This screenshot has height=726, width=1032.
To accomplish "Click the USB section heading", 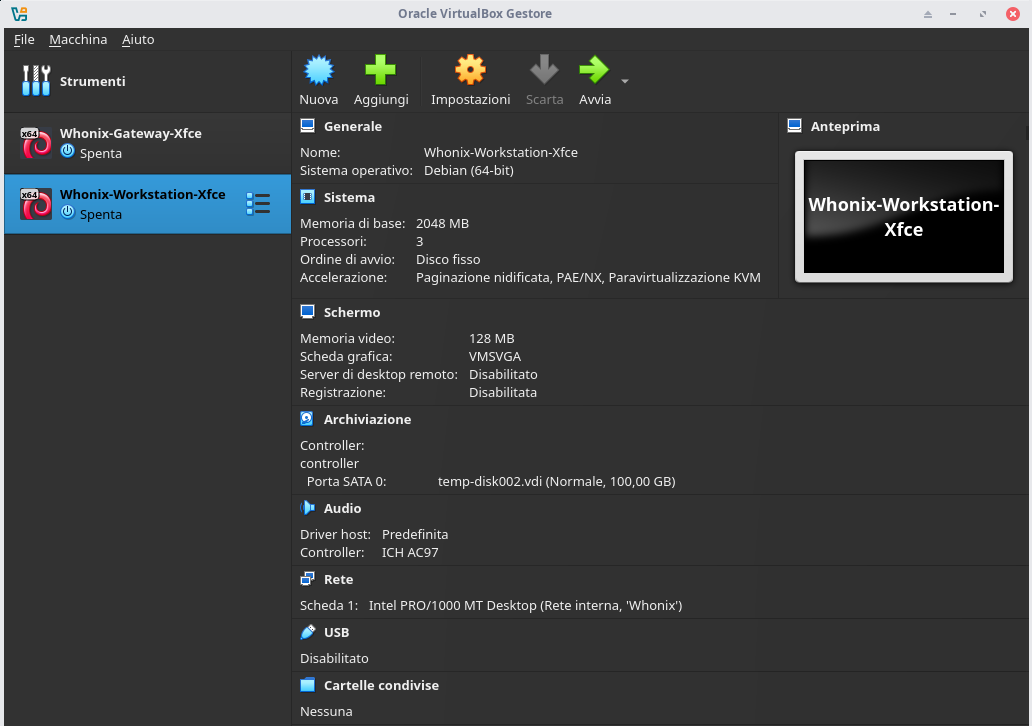I will tap(336, 632).
